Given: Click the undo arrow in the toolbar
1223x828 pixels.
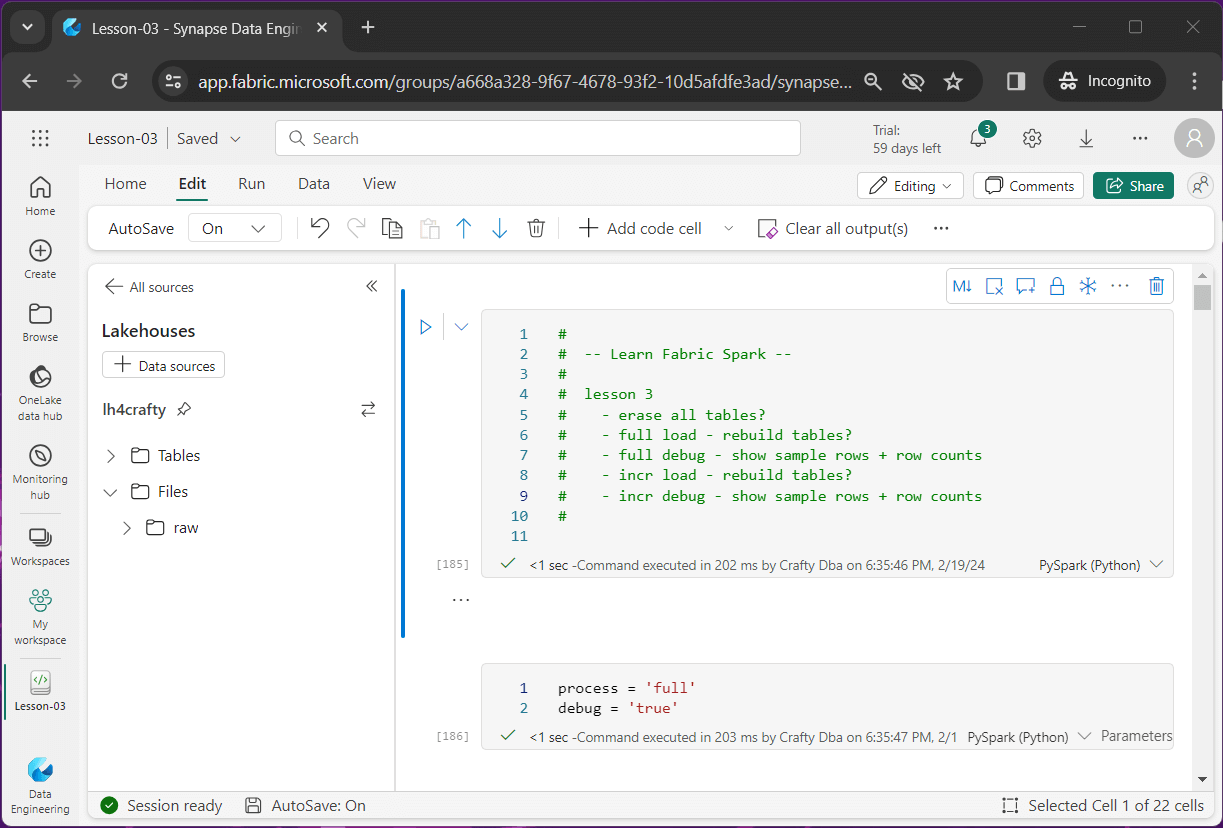Looking at the screenshot, I should [x=320, y=228].
